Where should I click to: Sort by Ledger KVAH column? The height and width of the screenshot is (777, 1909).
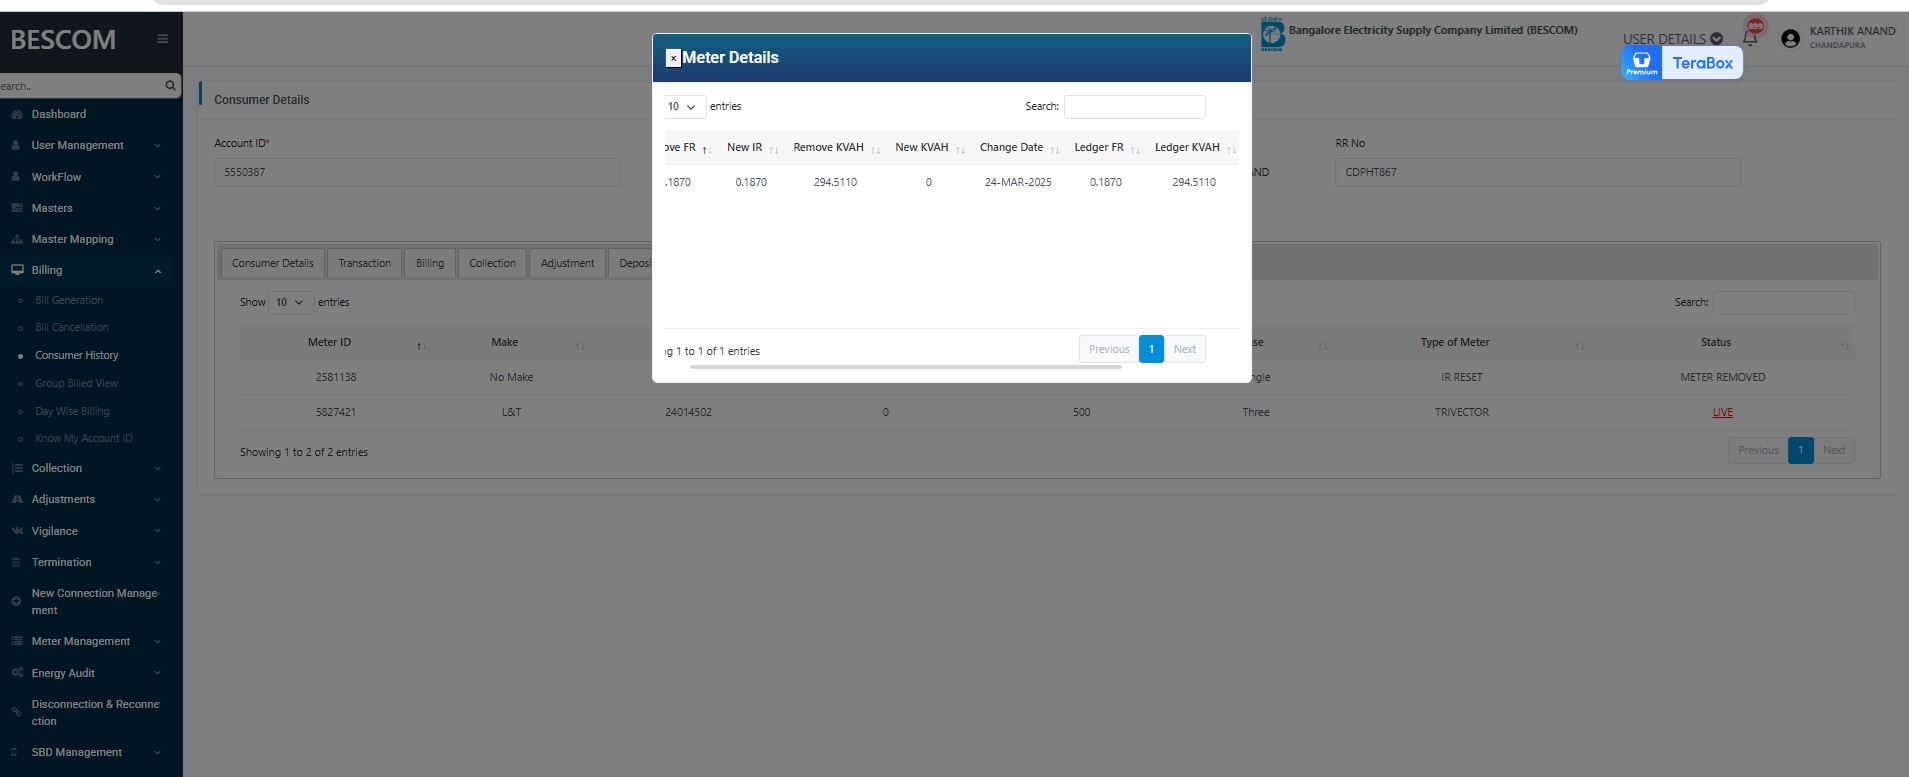(1195, 147)
